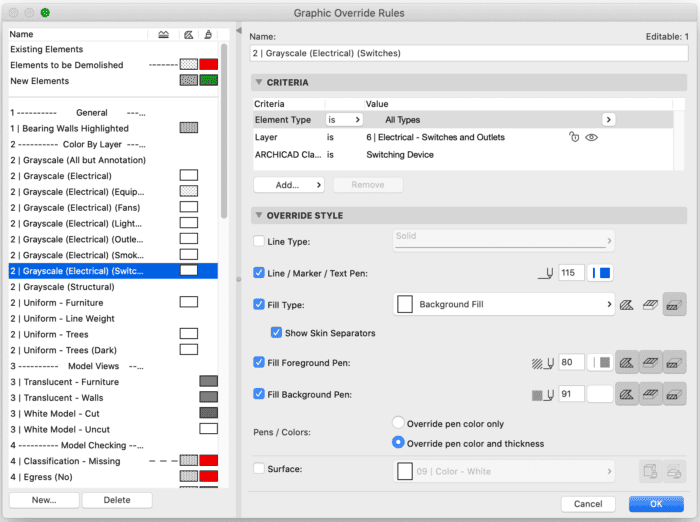Viewport: 700px width, 522px height.
Task: Select the Layer criteria row
Action: tap(463, 137)
